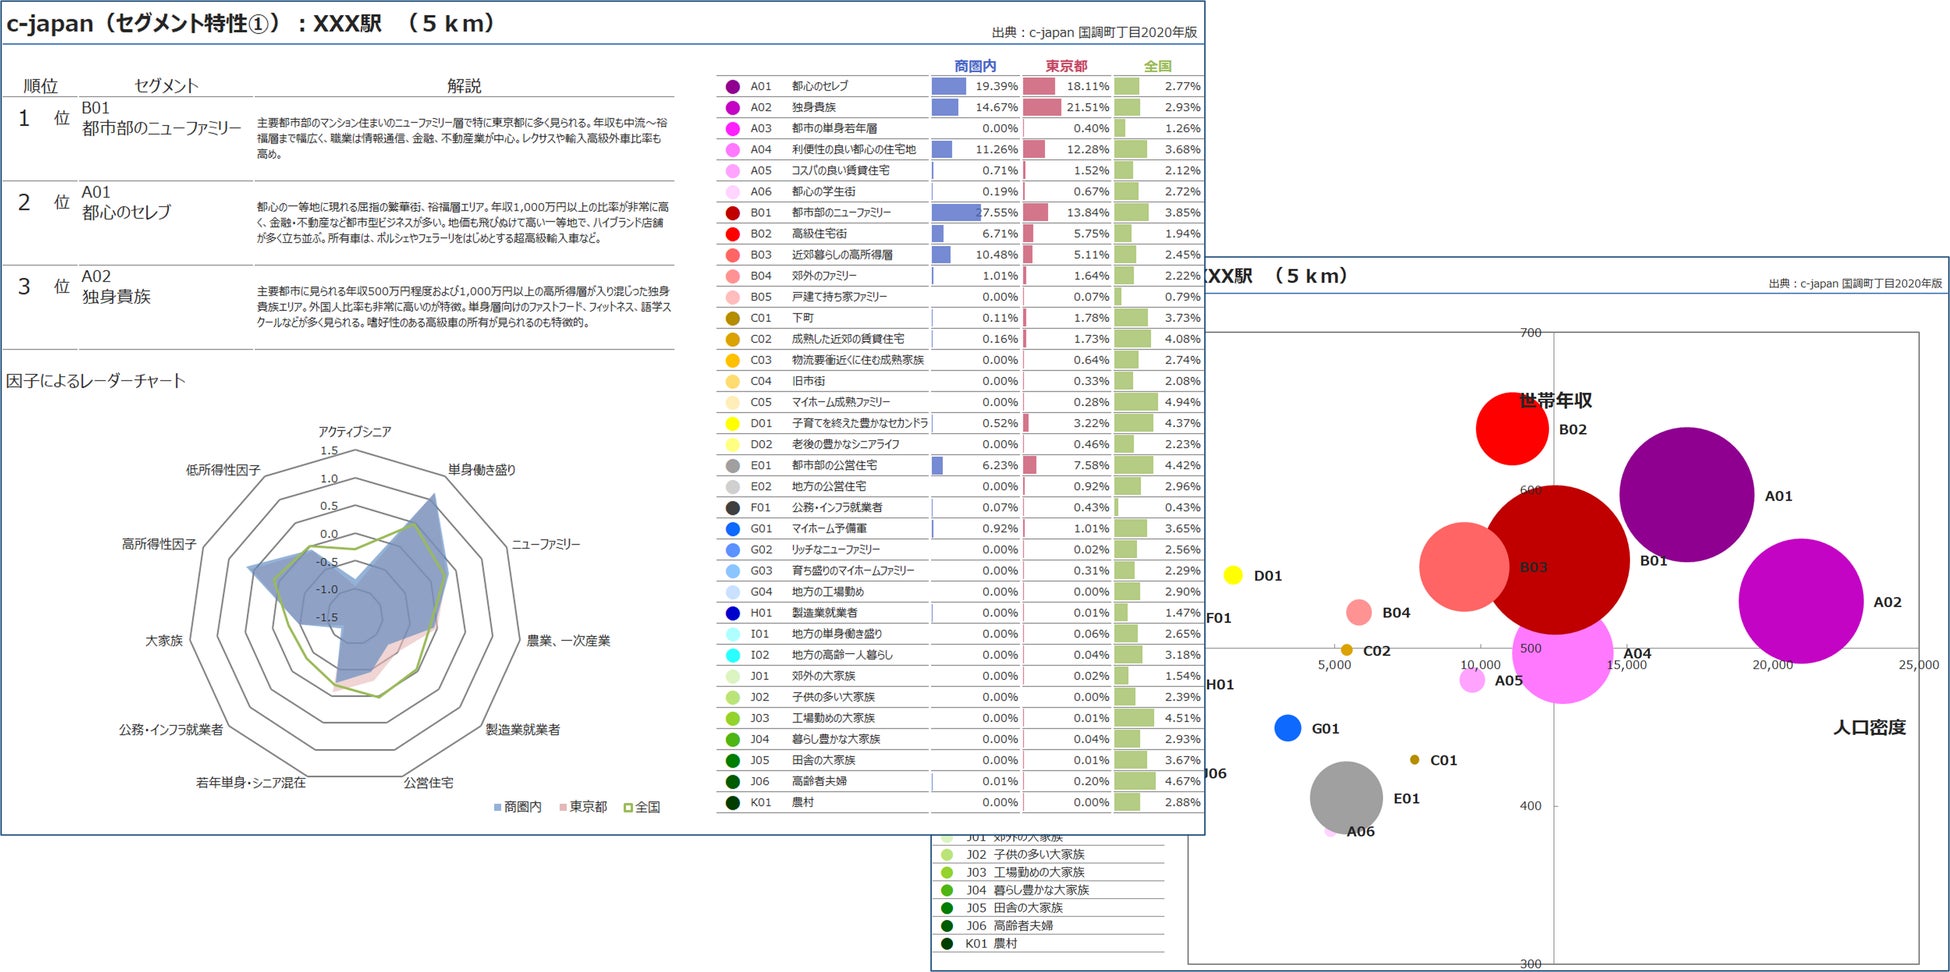Image resolution: width=1950 pixels, height=972 pixels.
Task: Click the tiny C02 bubble in scatter chart
Action: (1347, 650)
